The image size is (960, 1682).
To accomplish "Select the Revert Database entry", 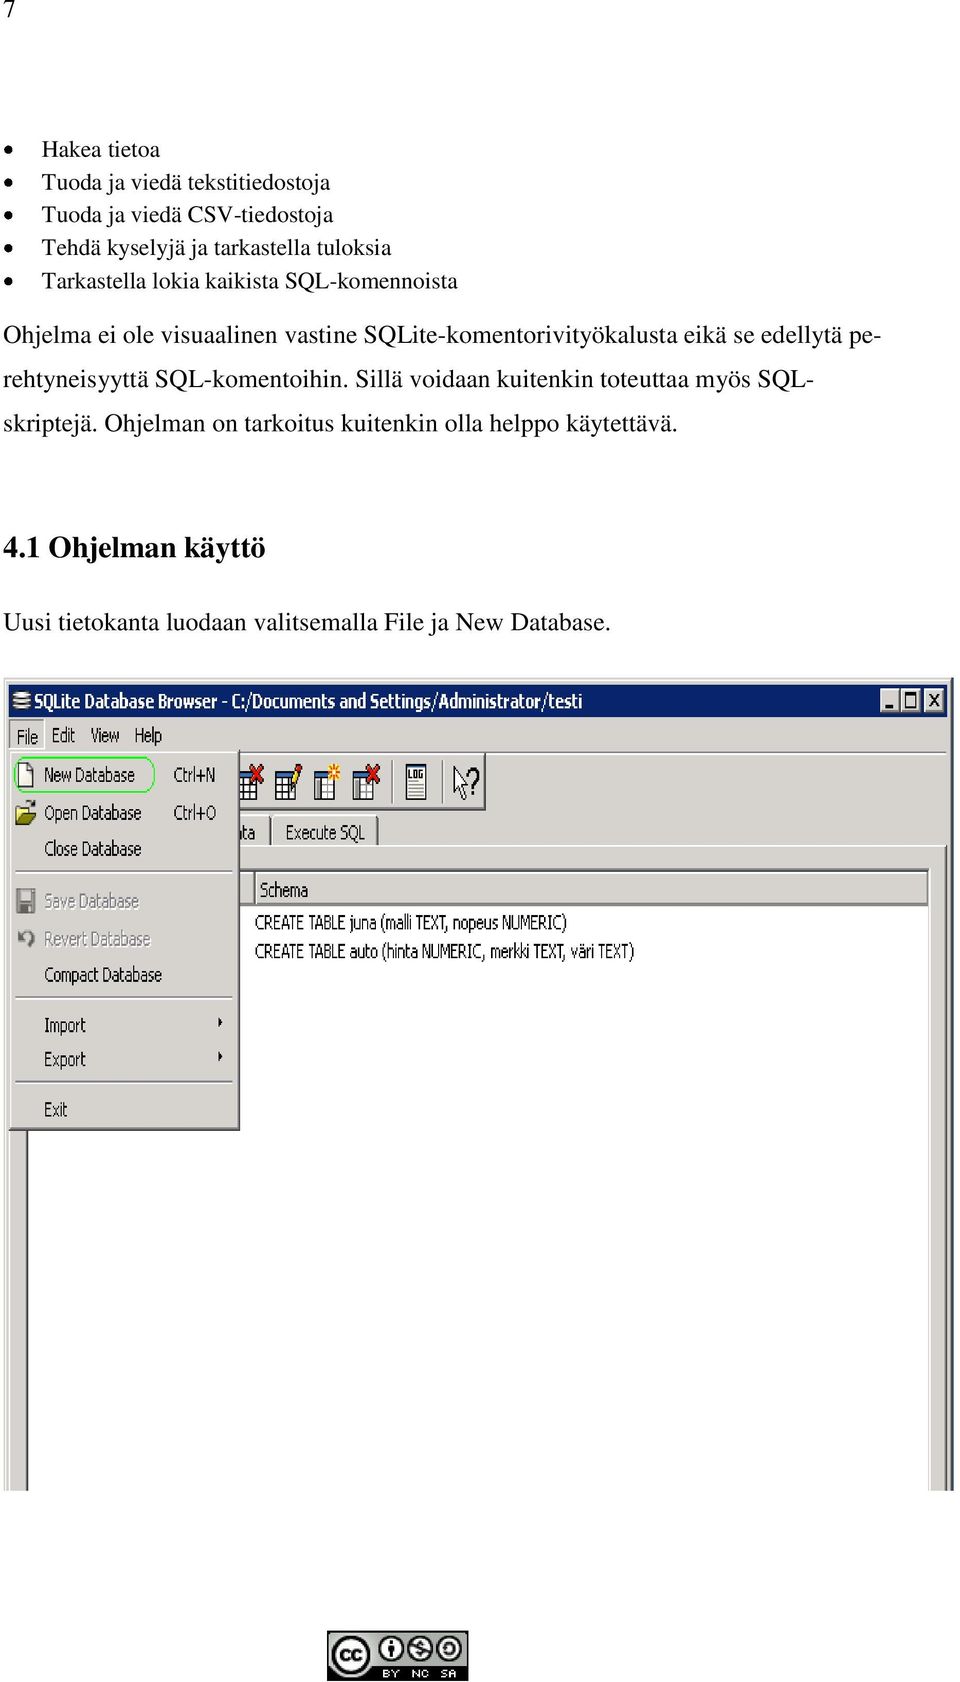I will [x=124, y=939].
